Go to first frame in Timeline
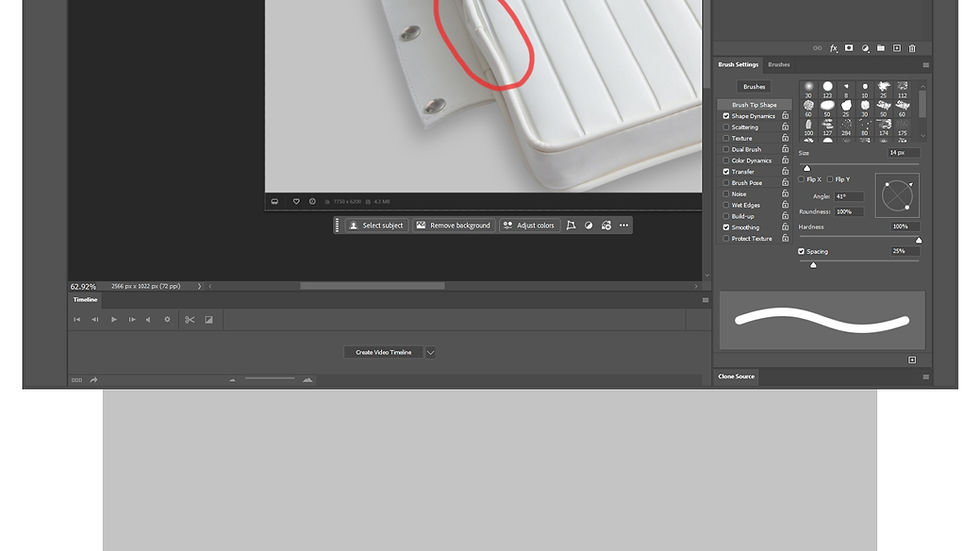The width and height of the screenshot is (980, 551). 77,319
